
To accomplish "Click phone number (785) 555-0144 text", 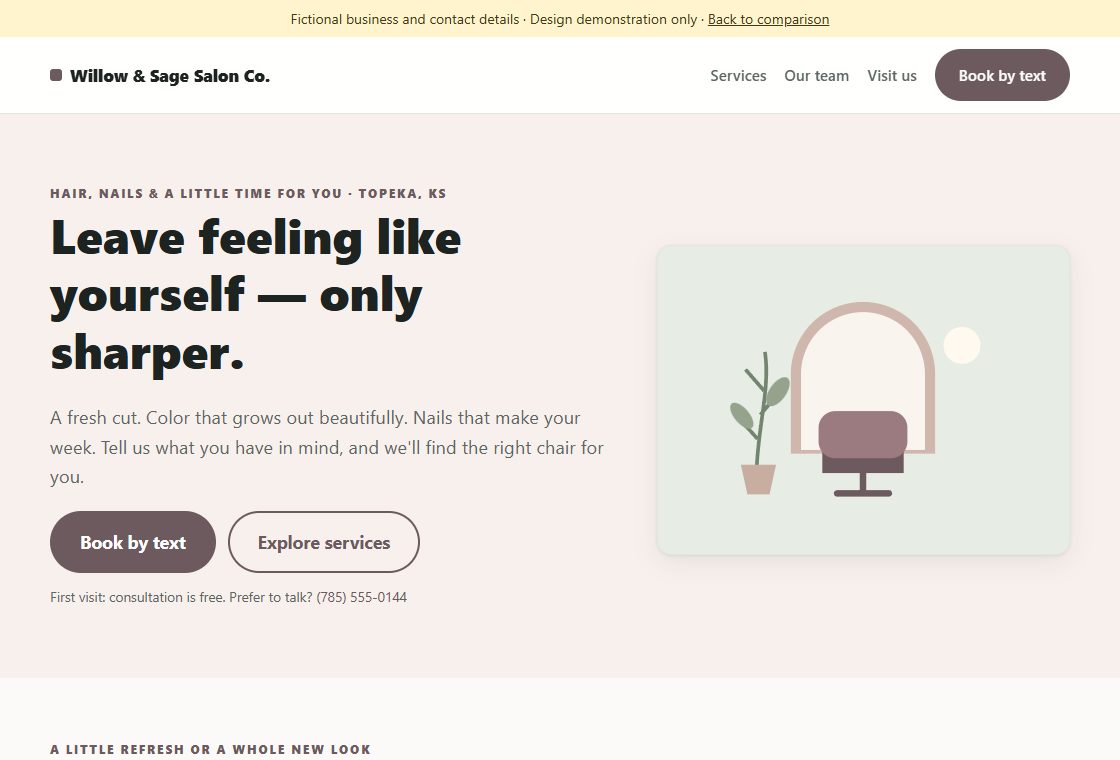I will [361, 597].
